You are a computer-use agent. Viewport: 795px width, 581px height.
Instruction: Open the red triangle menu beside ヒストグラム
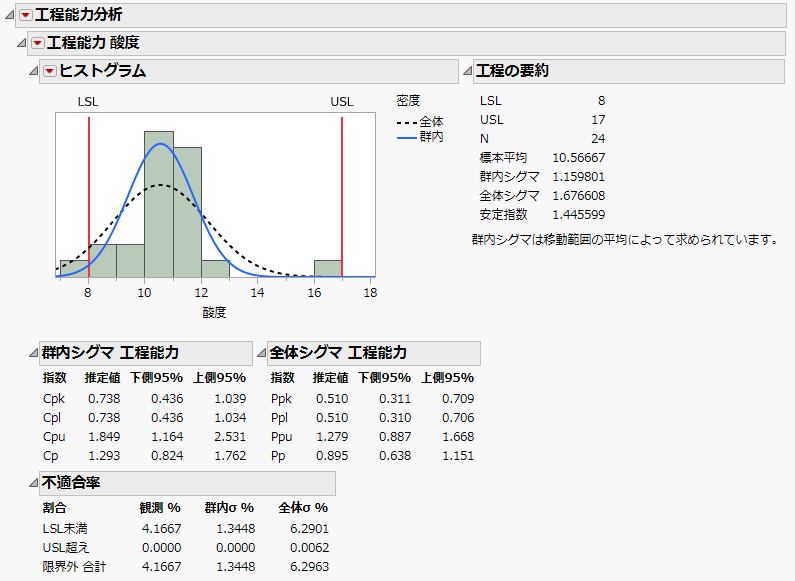pos(50,71)
